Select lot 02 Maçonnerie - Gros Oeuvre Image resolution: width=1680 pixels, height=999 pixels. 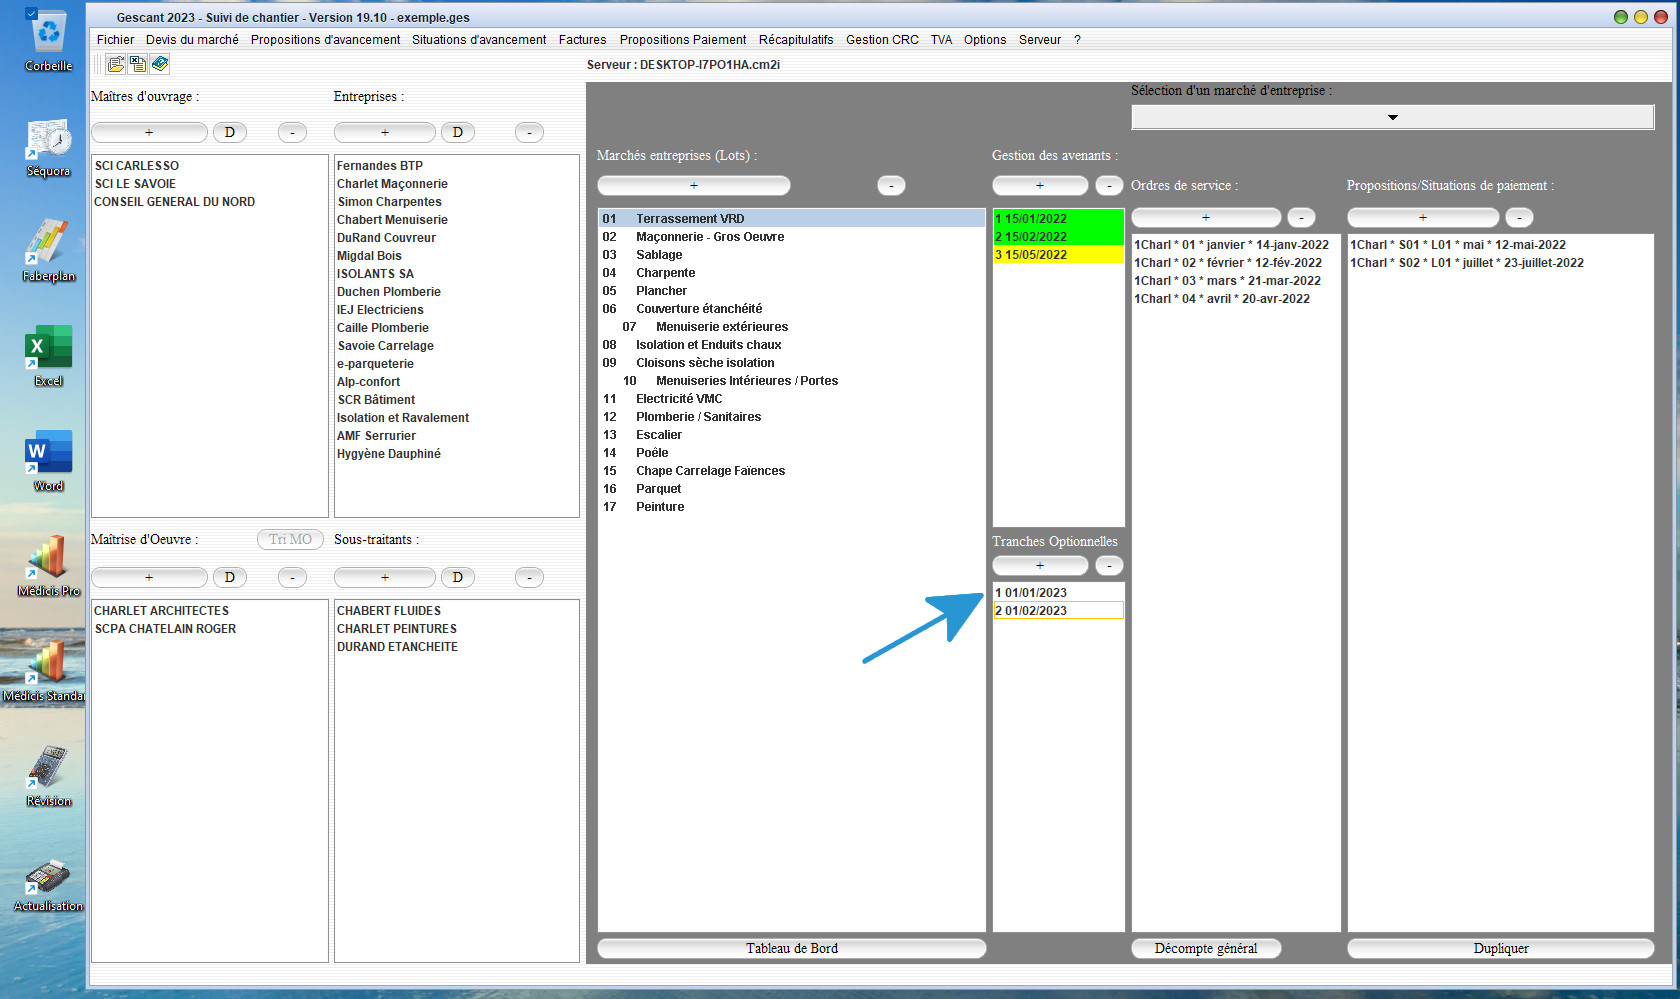[792, 237]
